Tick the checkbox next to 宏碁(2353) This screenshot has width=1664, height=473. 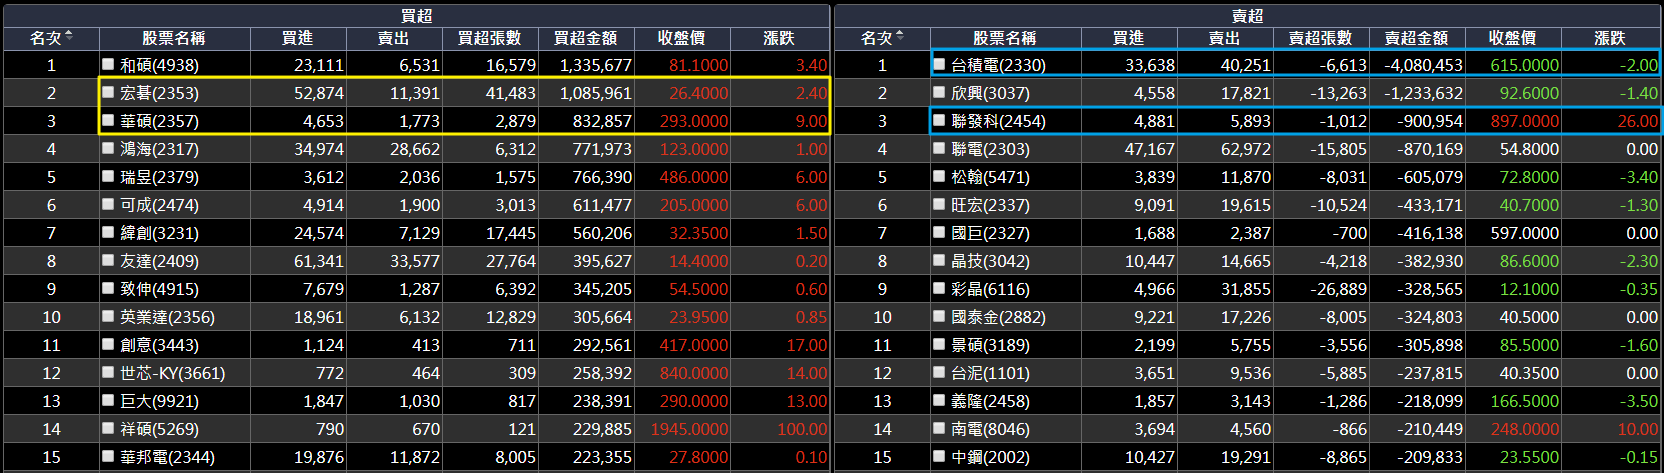(108, 92)
